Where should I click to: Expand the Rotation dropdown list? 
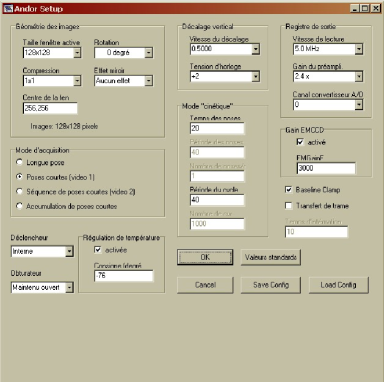coord(149,53)
